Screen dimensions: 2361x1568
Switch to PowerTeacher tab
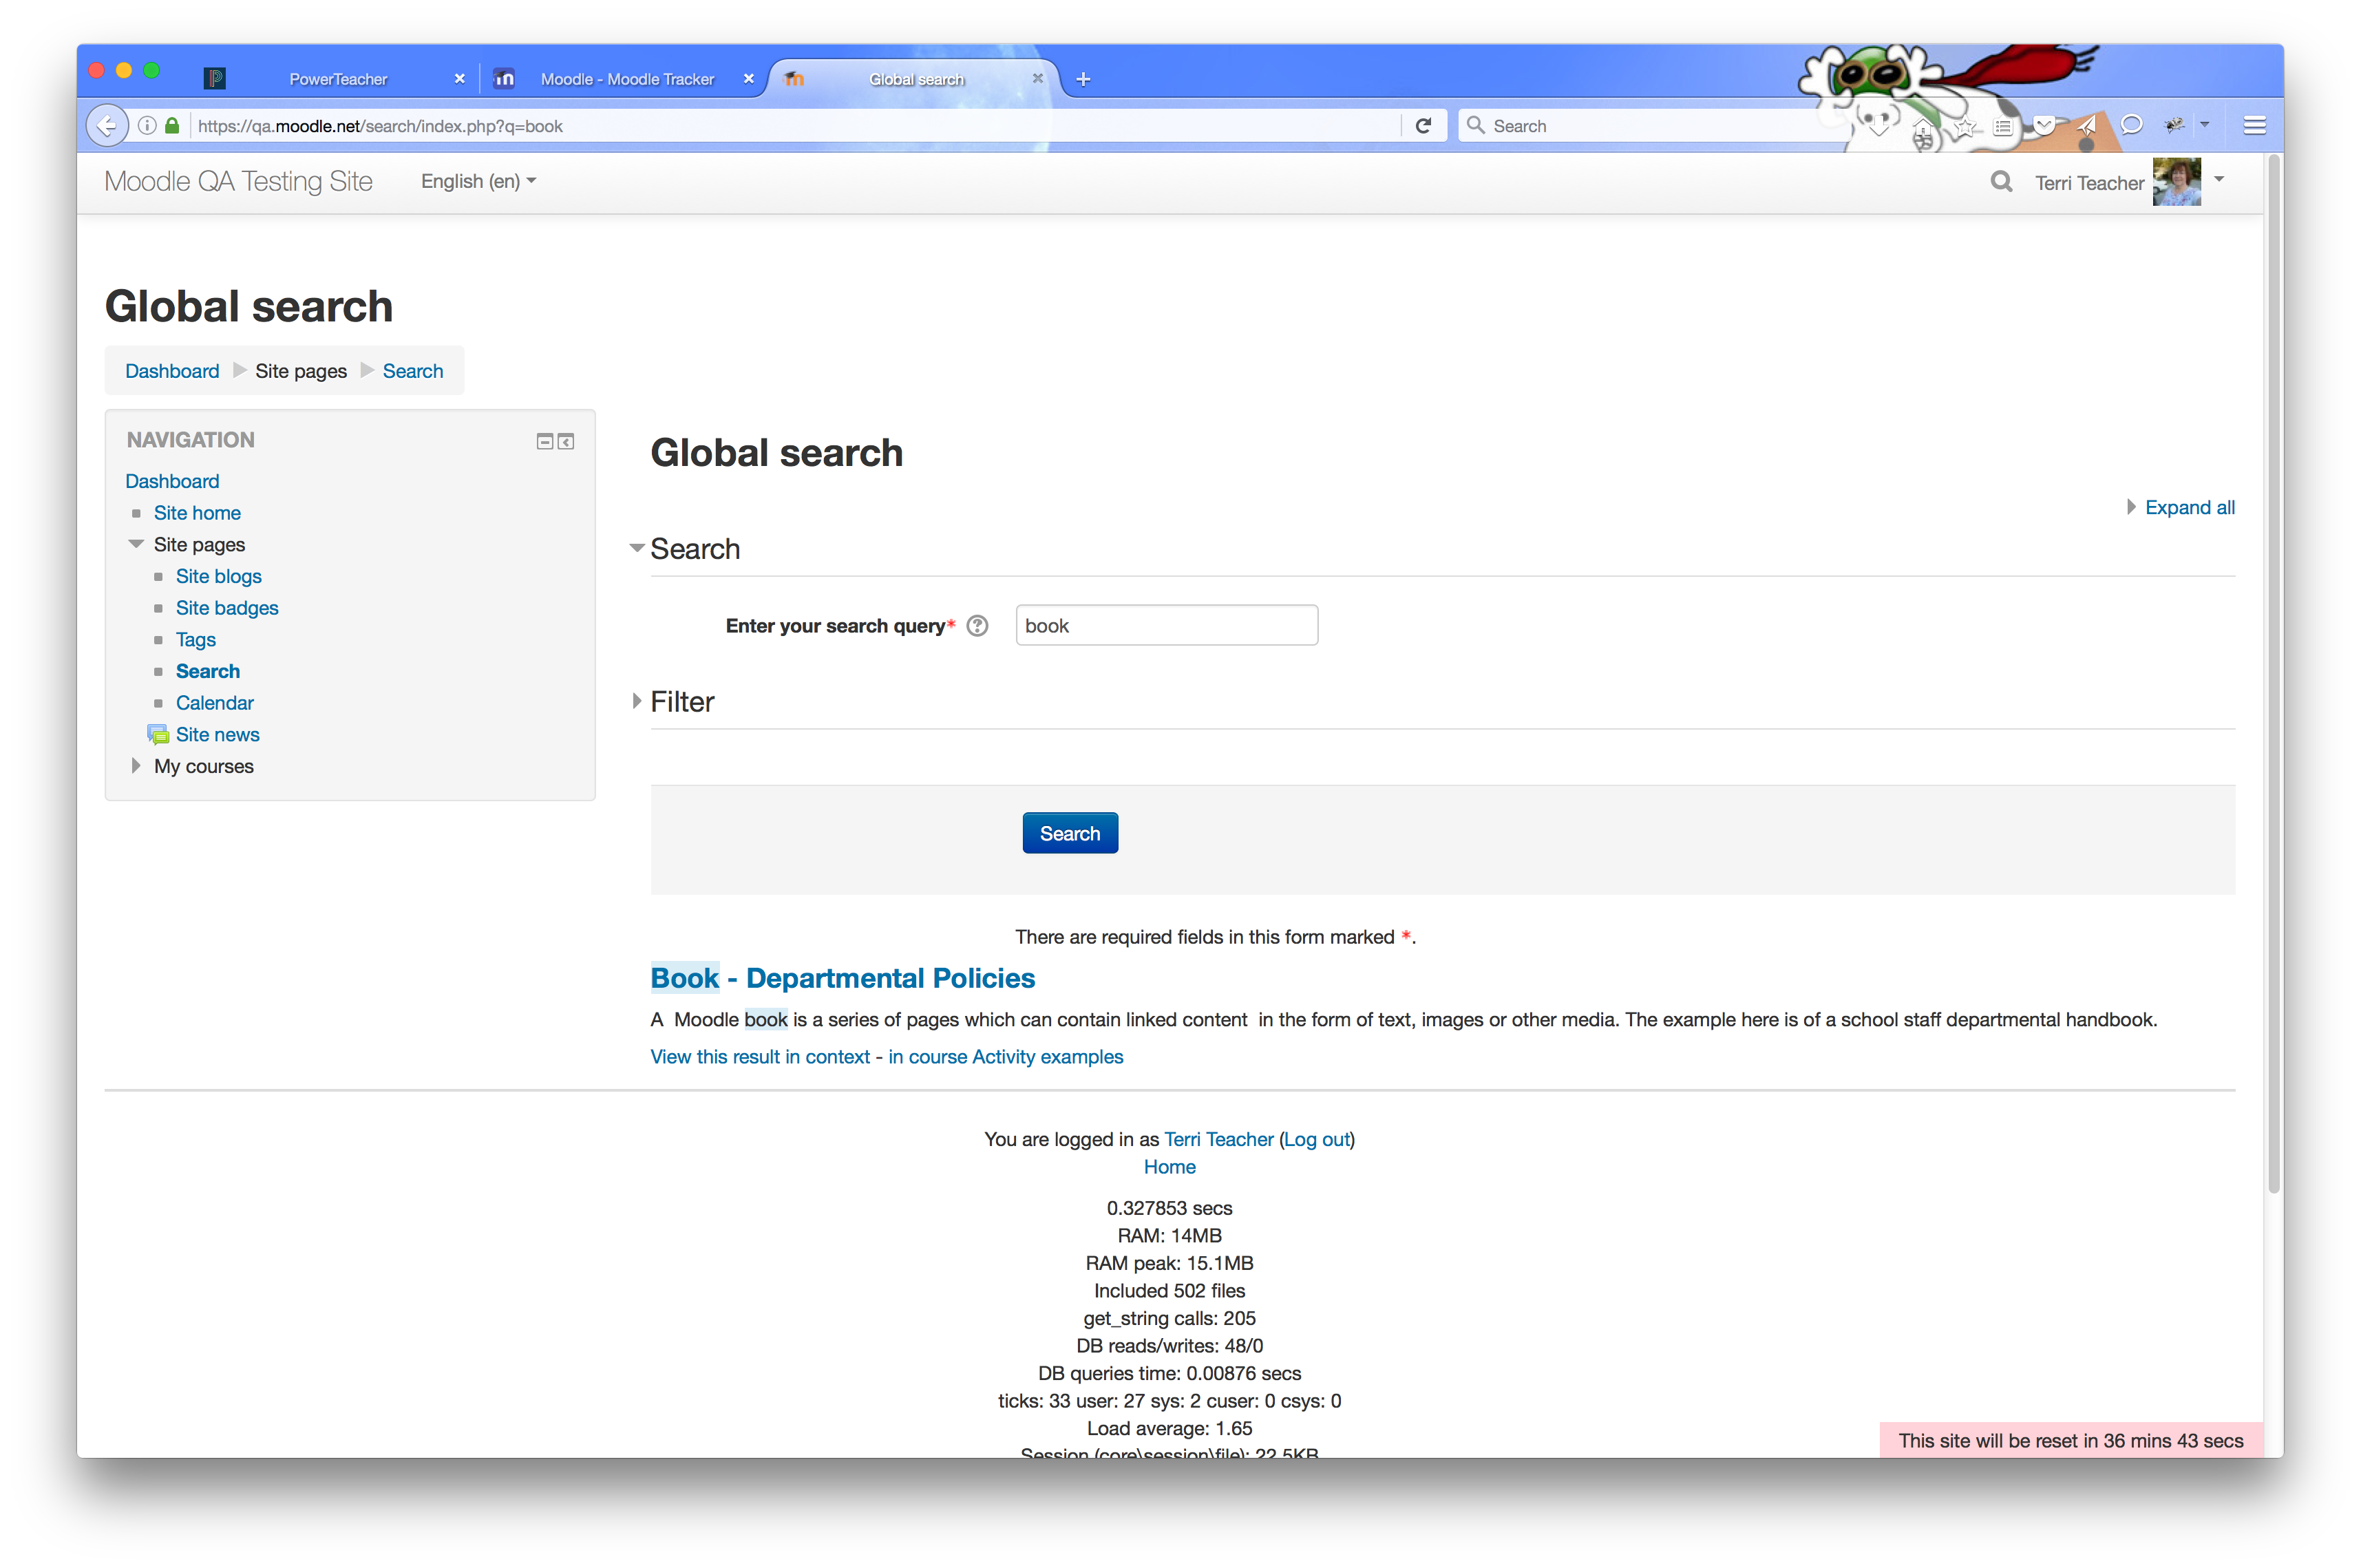click(x=338, y=79)
